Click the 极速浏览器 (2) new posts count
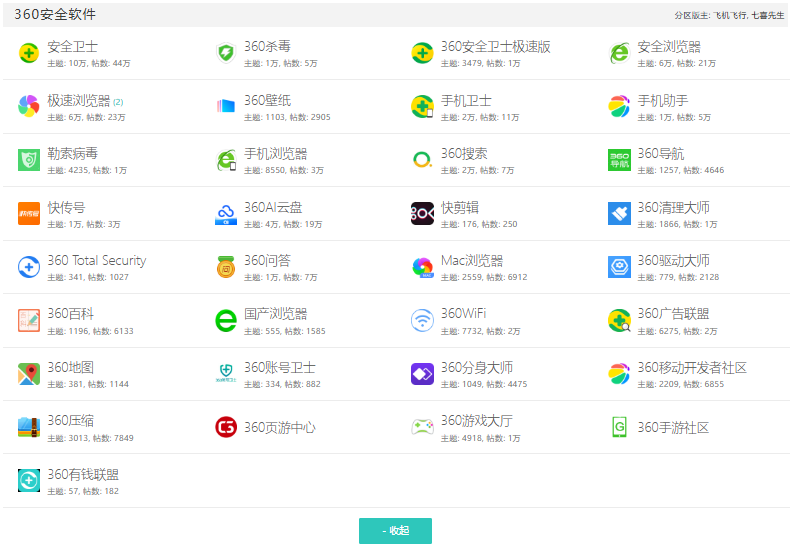797x544 pixels. [x=118, y=102]
